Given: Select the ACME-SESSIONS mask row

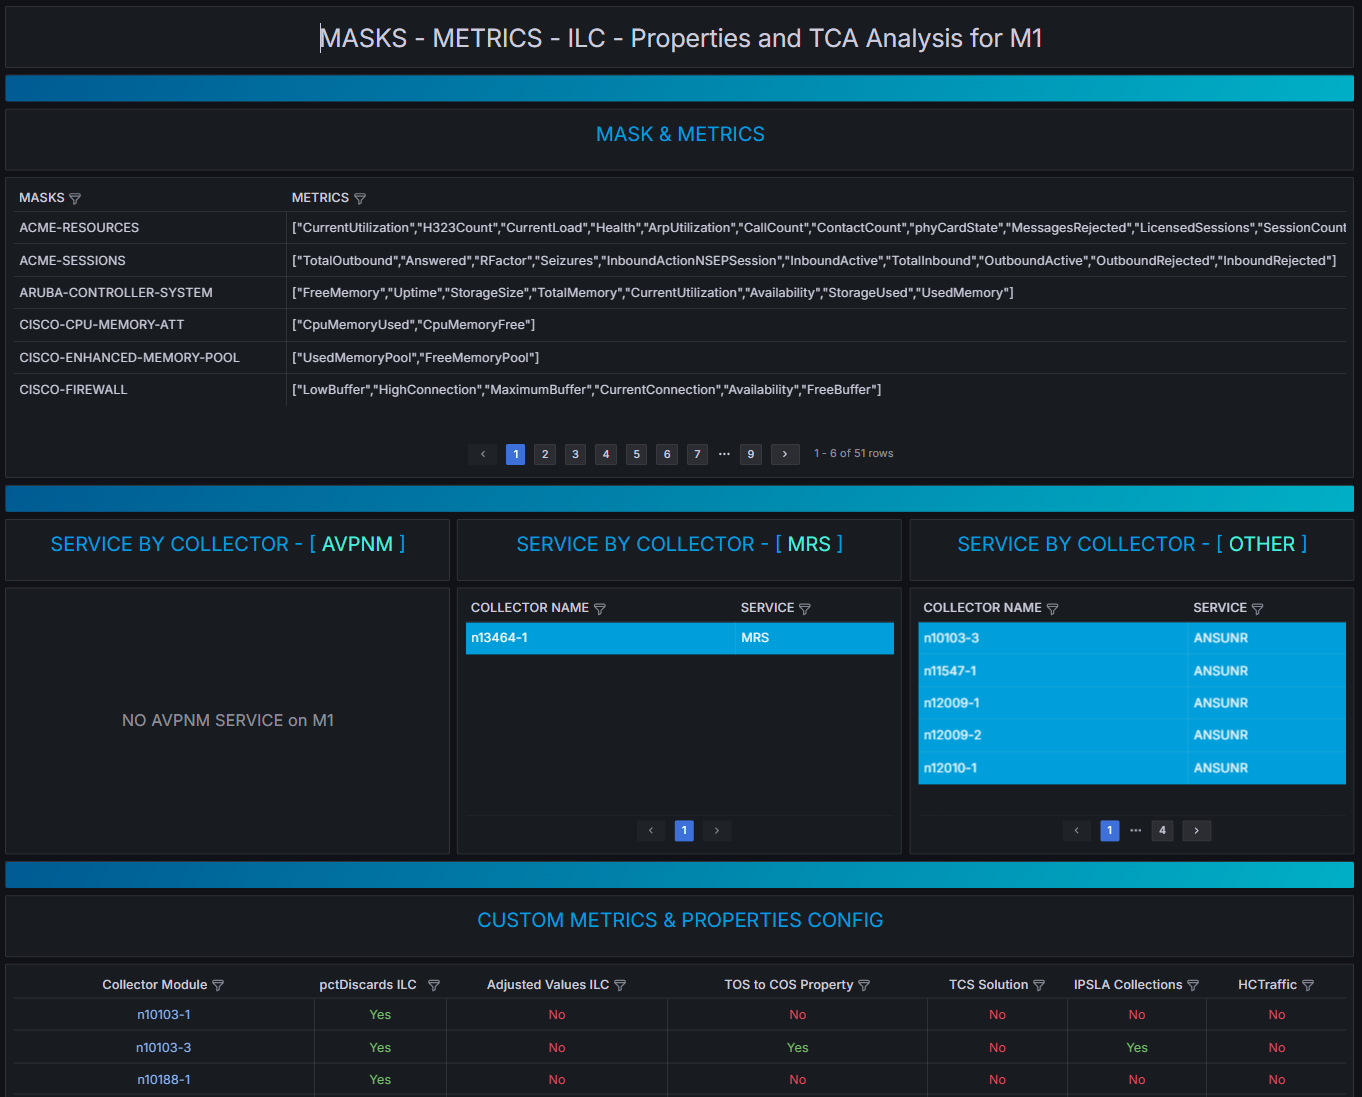Looking at the screenshot, I should [73, 261].
